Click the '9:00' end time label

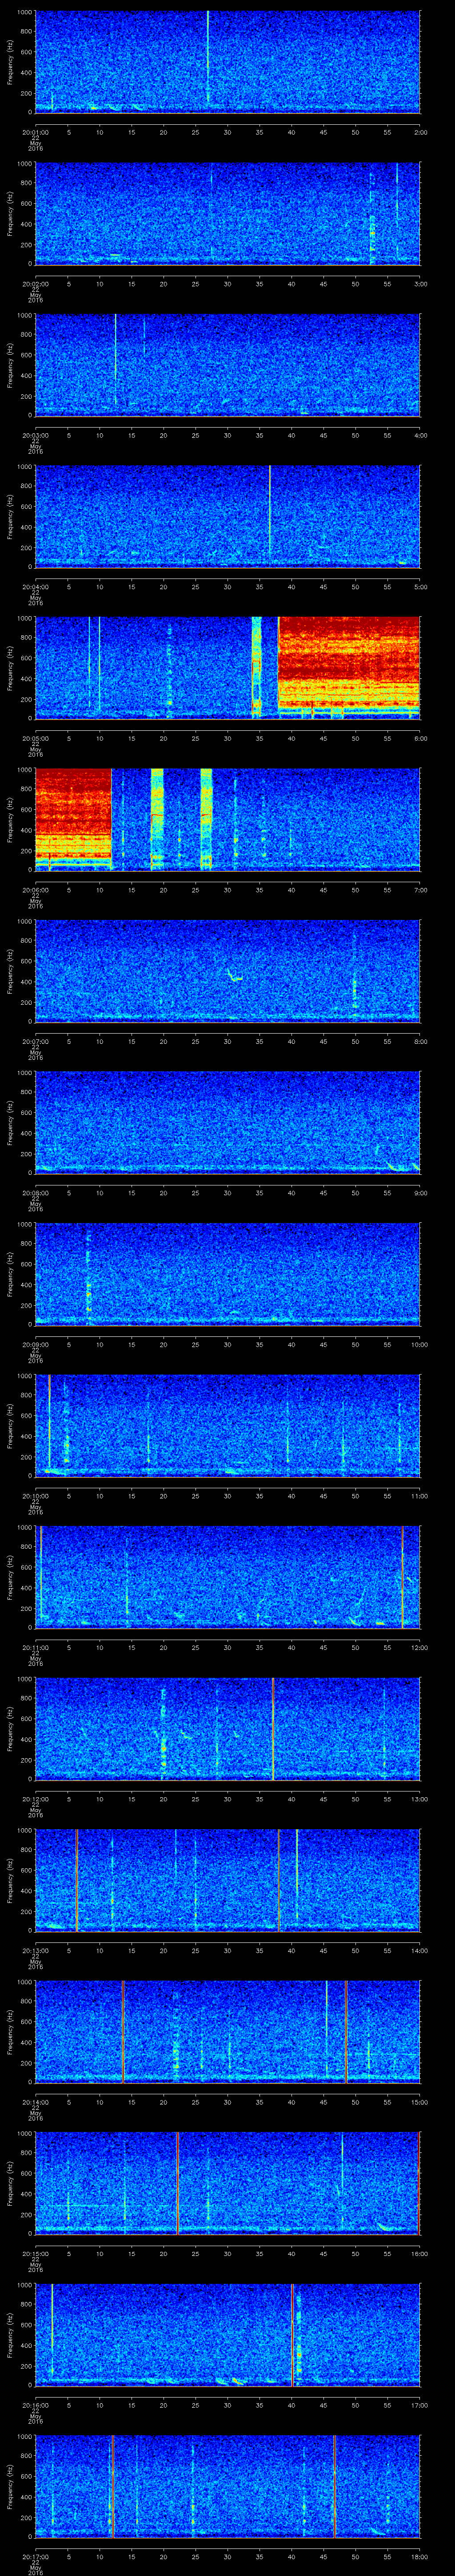420,1192
